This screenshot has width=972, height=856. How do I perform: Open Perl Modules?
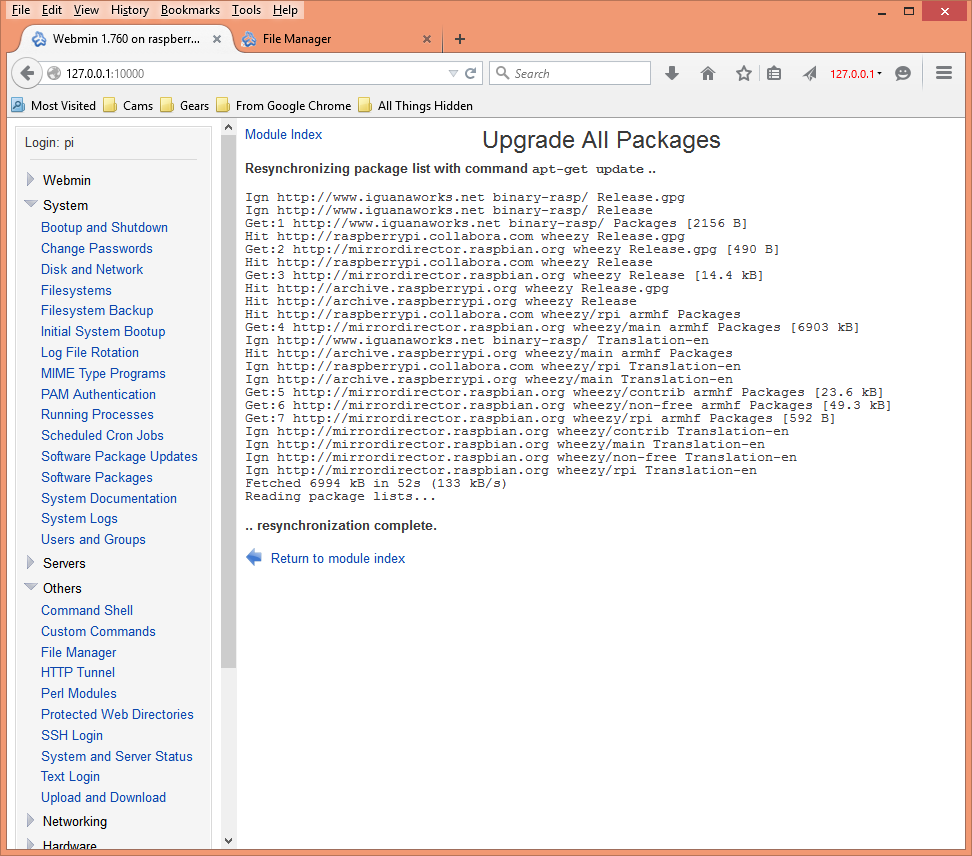[79, 693]
